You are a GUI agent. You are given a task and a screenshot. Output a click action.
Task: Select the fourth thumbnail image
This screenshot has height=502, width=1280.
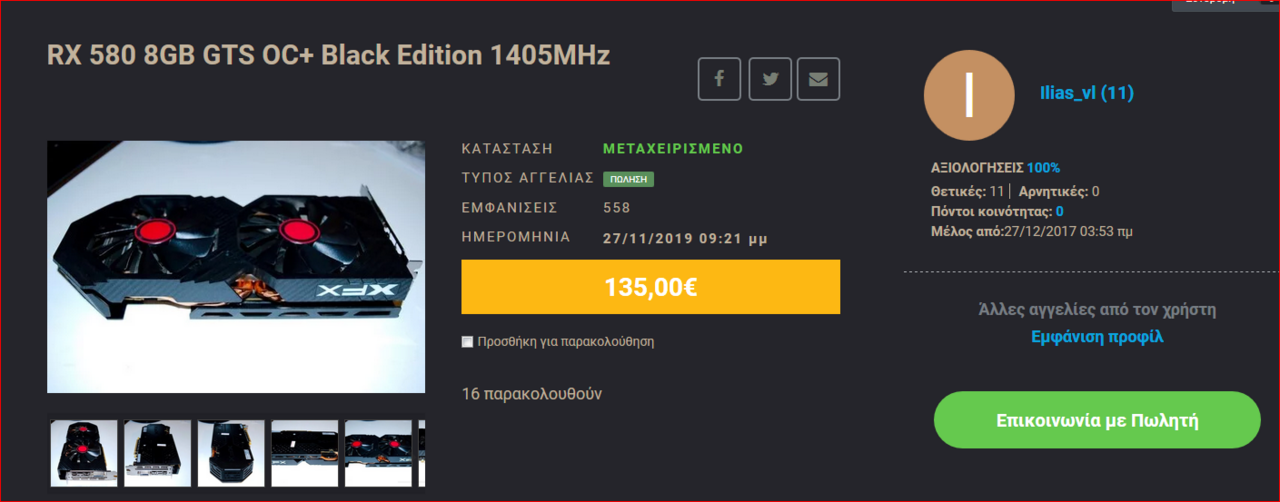pyautogui.click(x=305, y=453)
